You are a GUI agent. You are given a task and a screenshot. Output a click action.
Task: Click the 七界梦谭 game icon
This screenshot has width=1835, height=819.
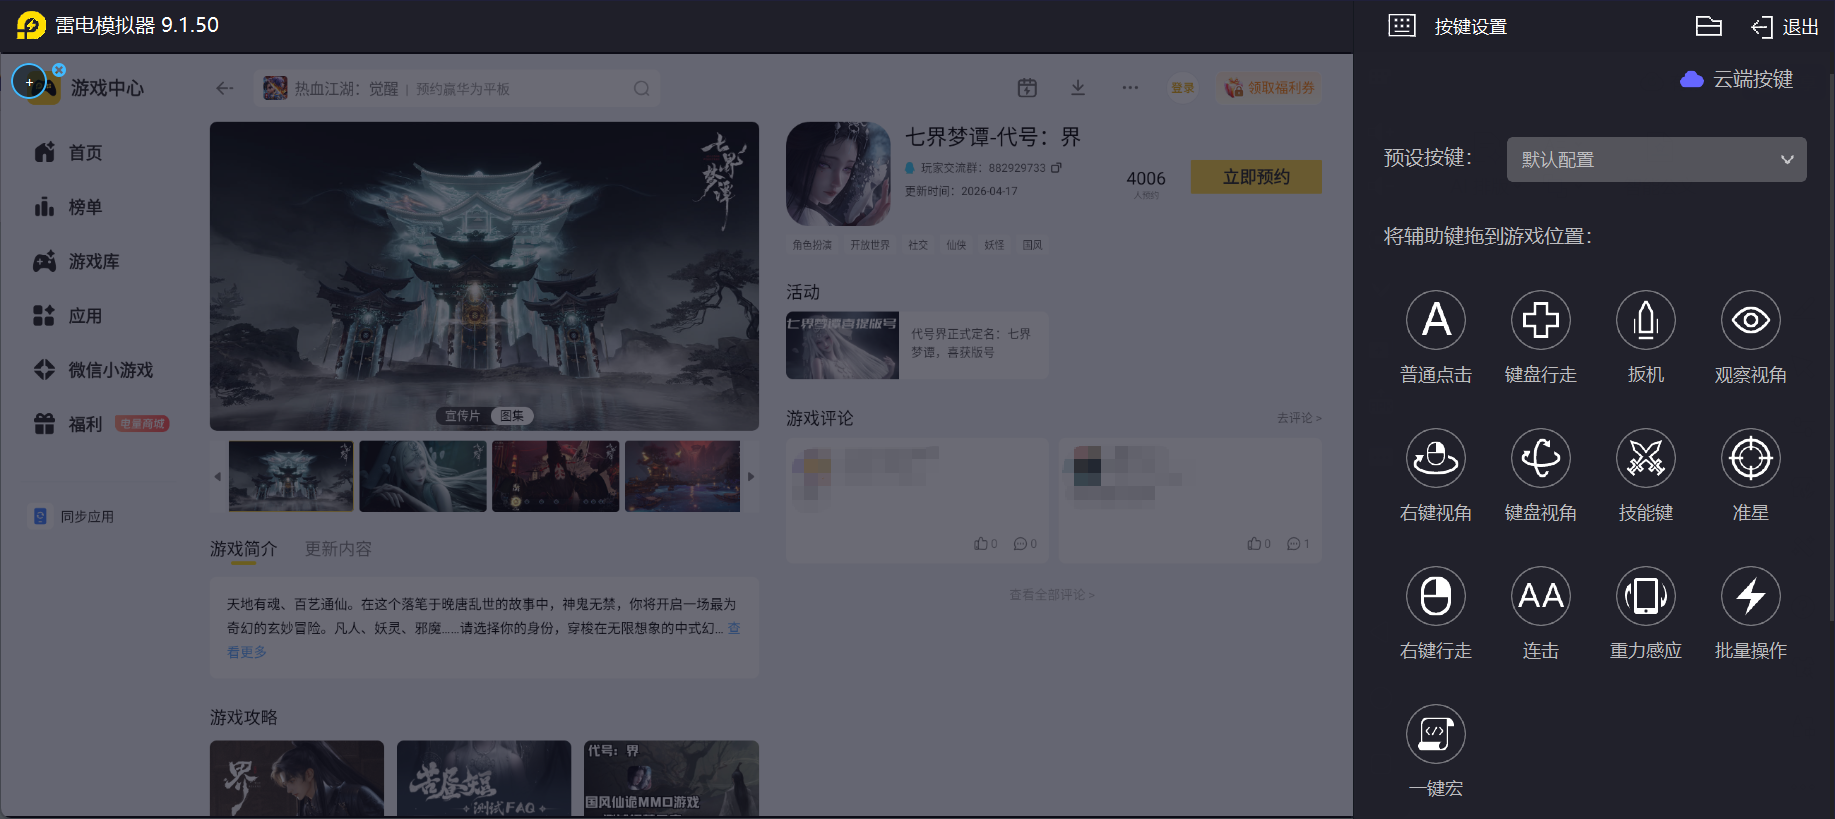tap(838, 174)
